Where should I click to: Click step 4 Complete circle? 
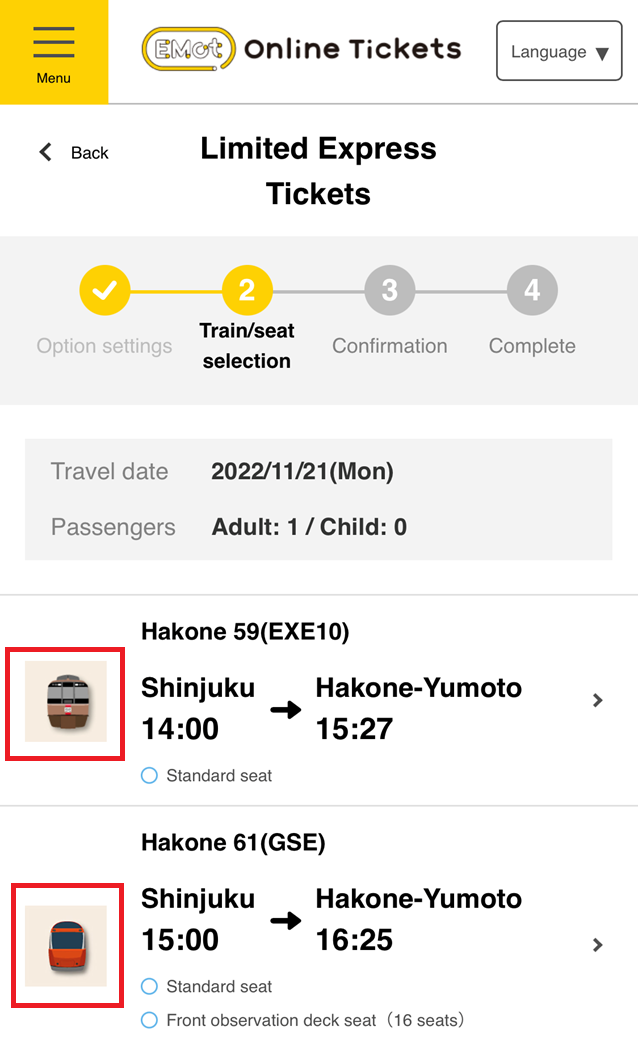[532, 291]
